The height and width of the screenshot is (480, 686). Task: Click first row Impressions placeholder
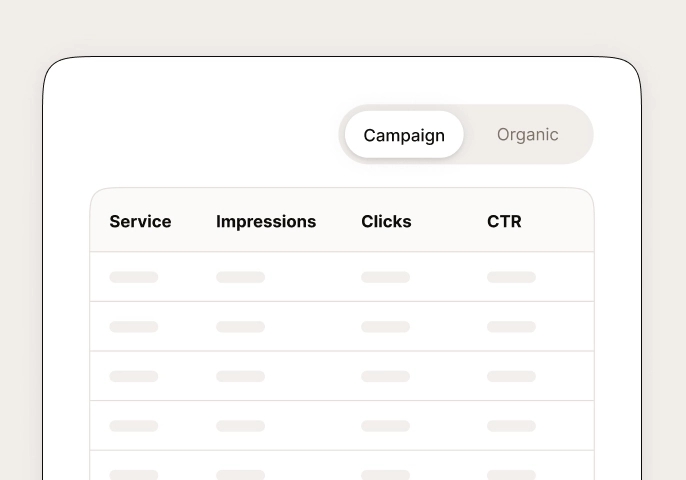pyautogui.click(x=241, y=277)
